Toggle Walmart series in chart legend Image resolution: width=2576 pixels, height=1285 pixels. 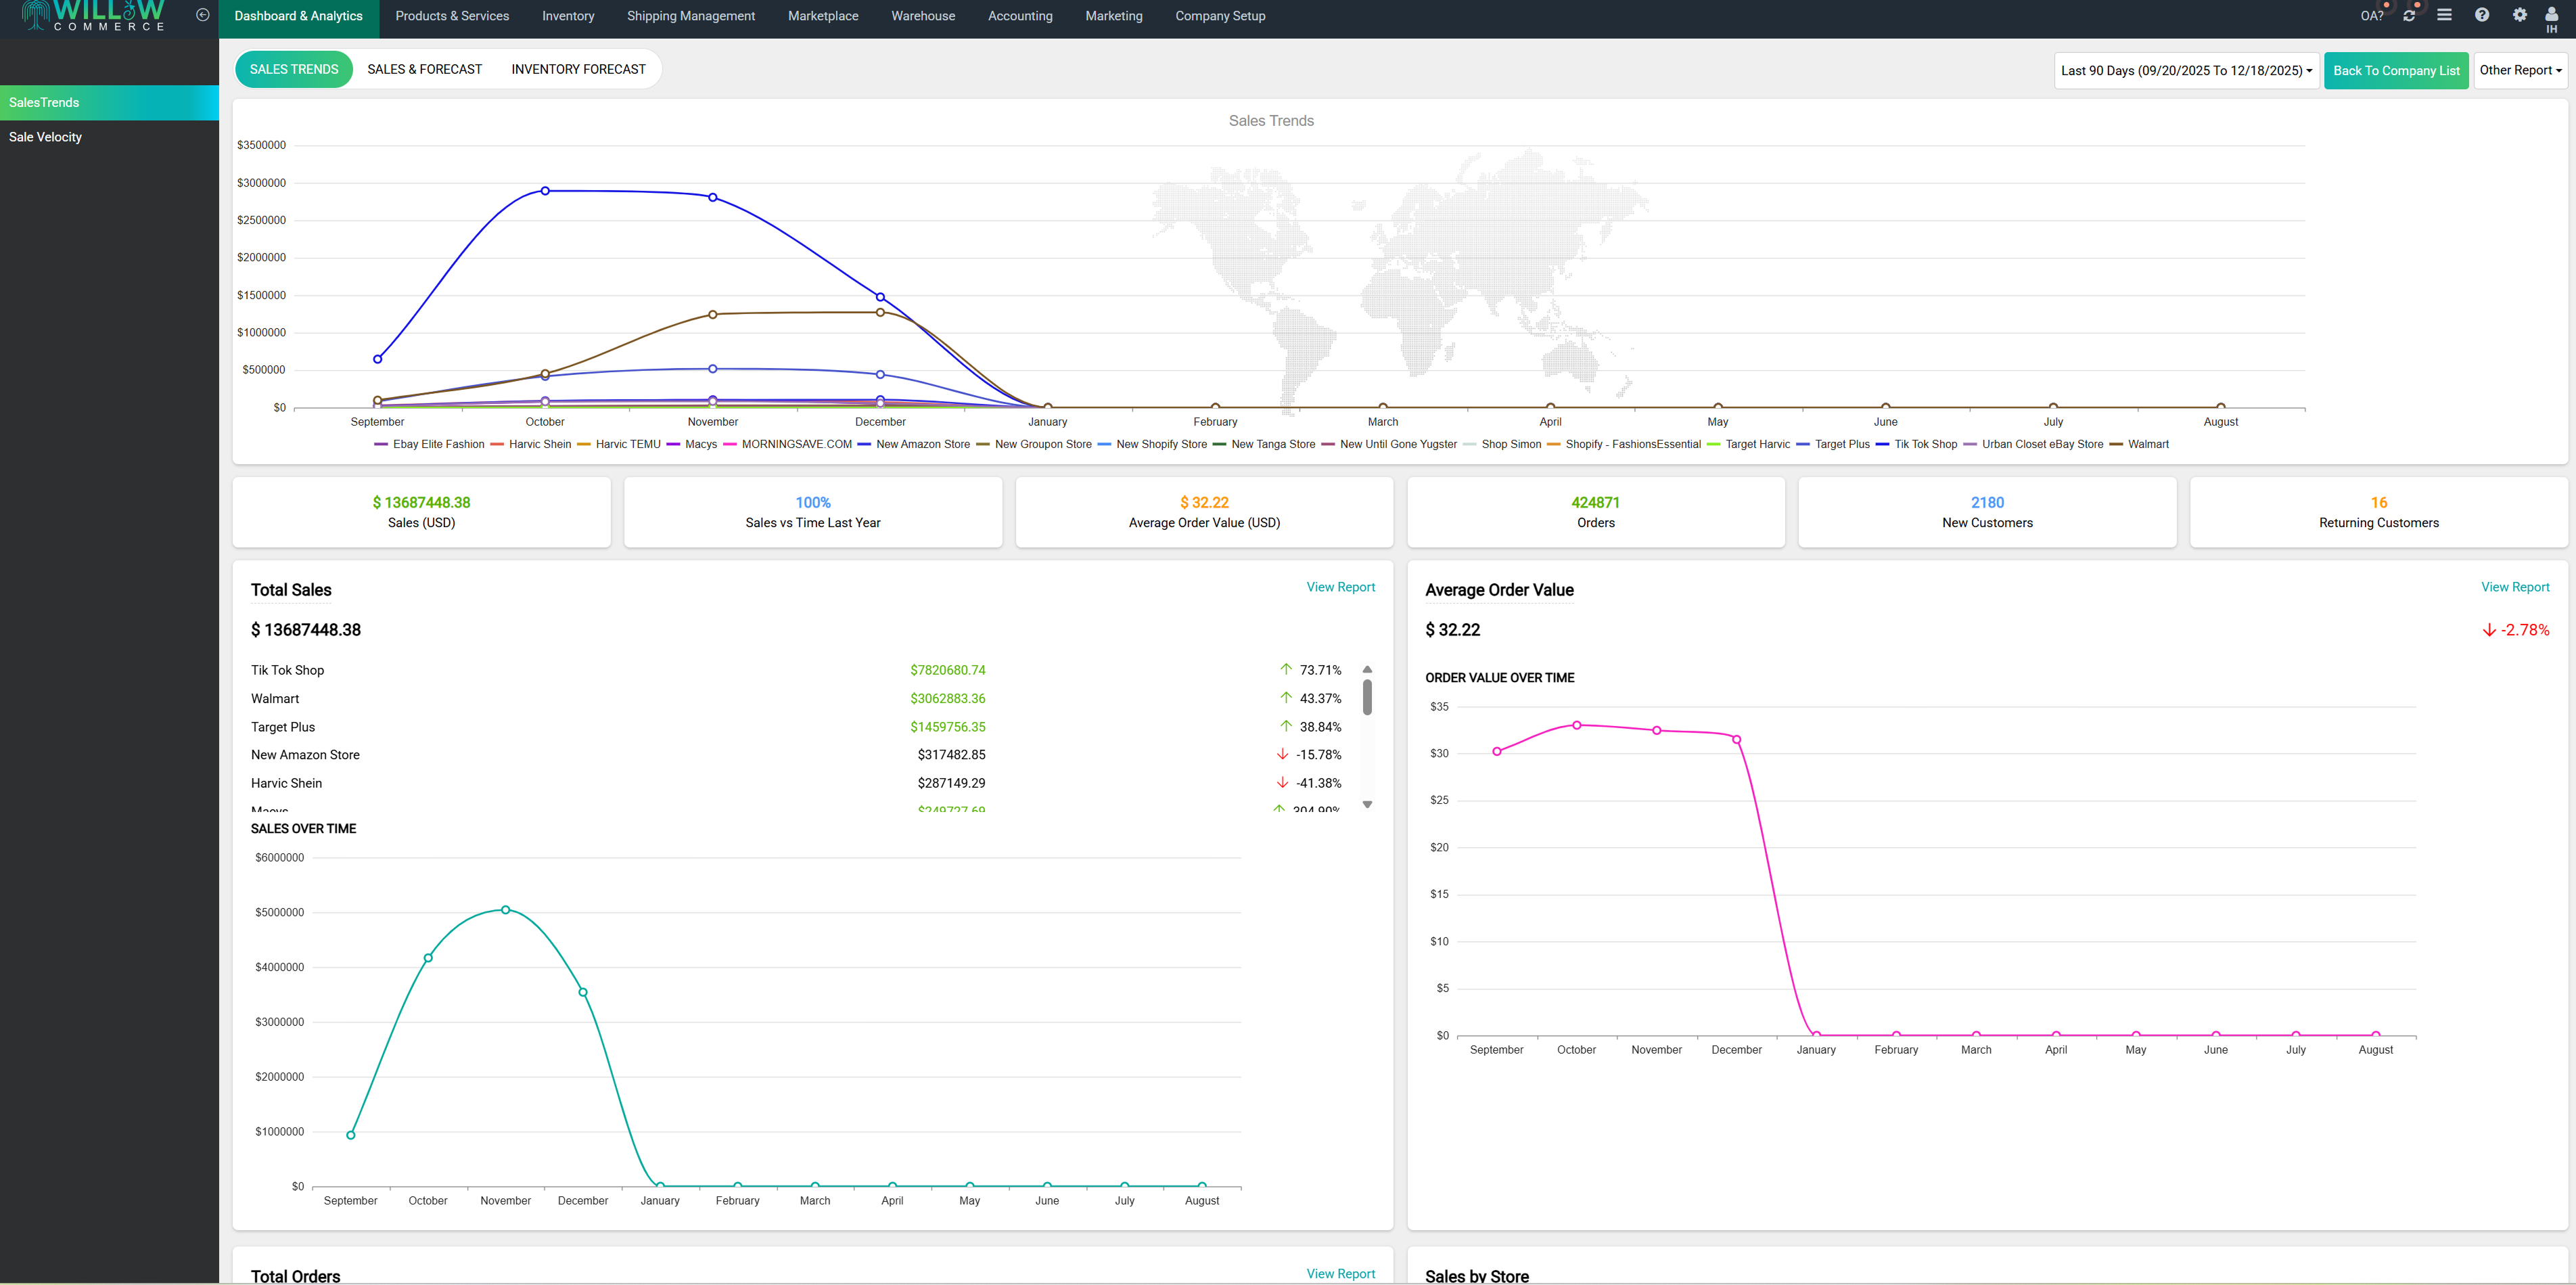click(x=2148, y=444)
